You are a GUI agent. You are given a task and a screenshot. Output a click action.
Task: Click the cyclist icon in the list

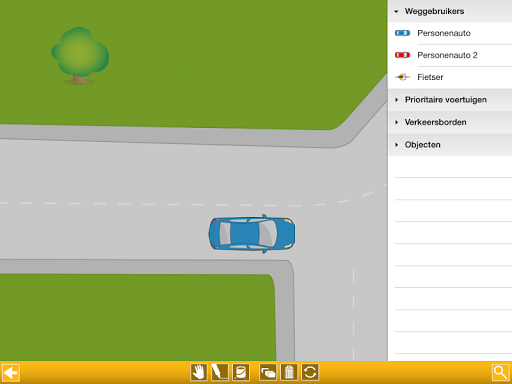(x=402, y=77)
